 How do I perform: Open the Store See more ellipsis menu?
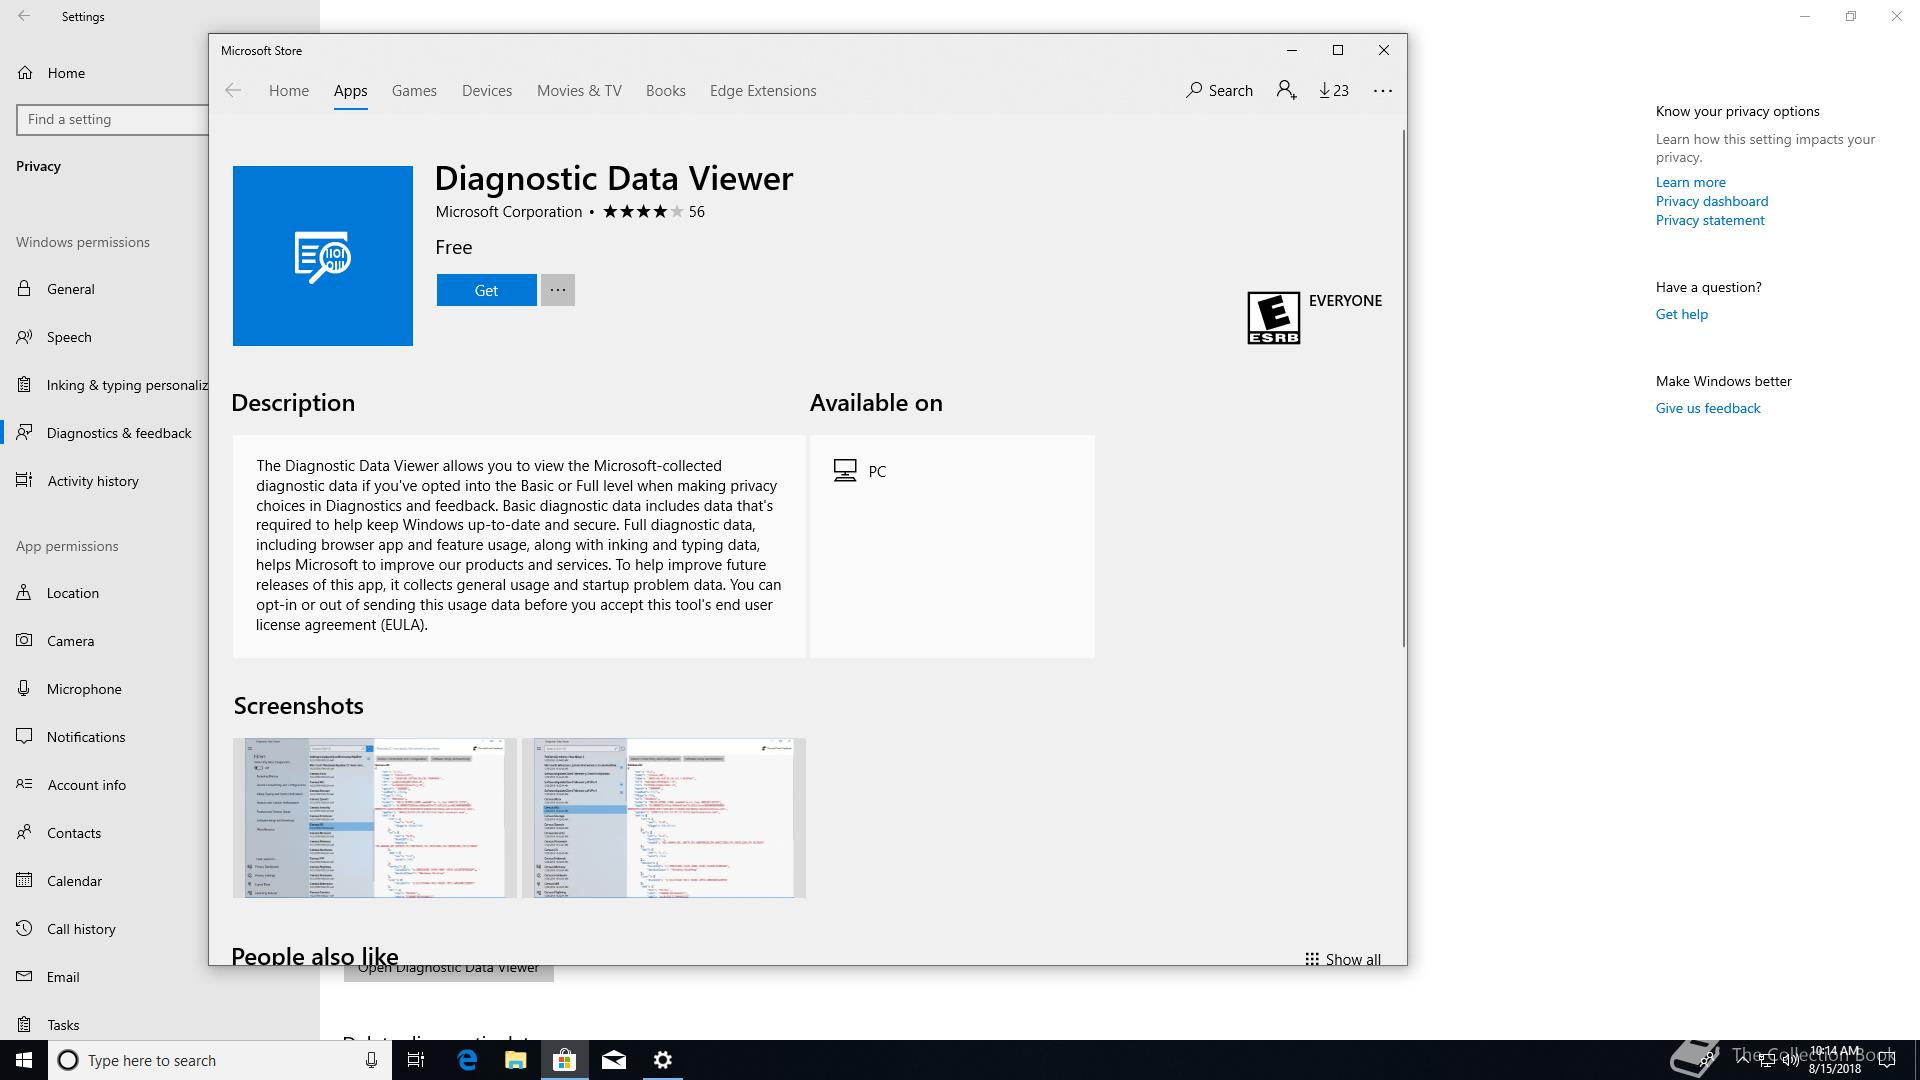coord(1383,91)
